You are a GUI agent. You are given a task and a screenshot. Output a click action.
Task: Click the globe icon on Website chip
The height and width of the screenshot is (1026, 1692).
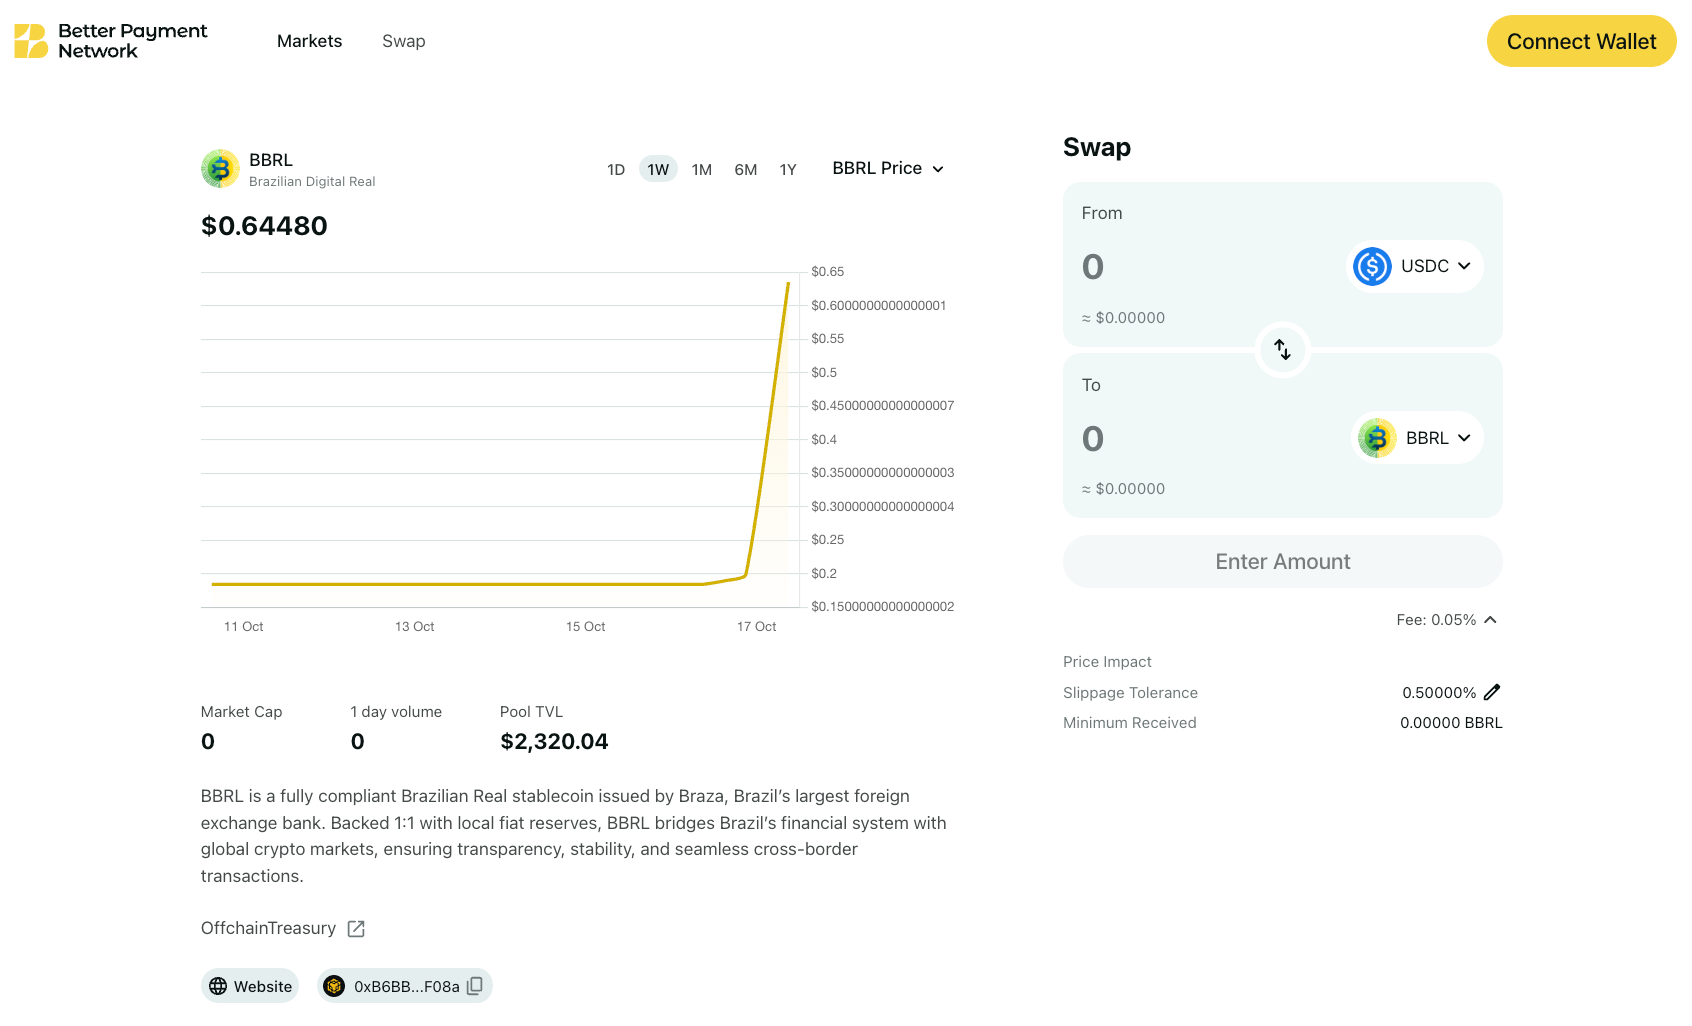pos(218,986)
